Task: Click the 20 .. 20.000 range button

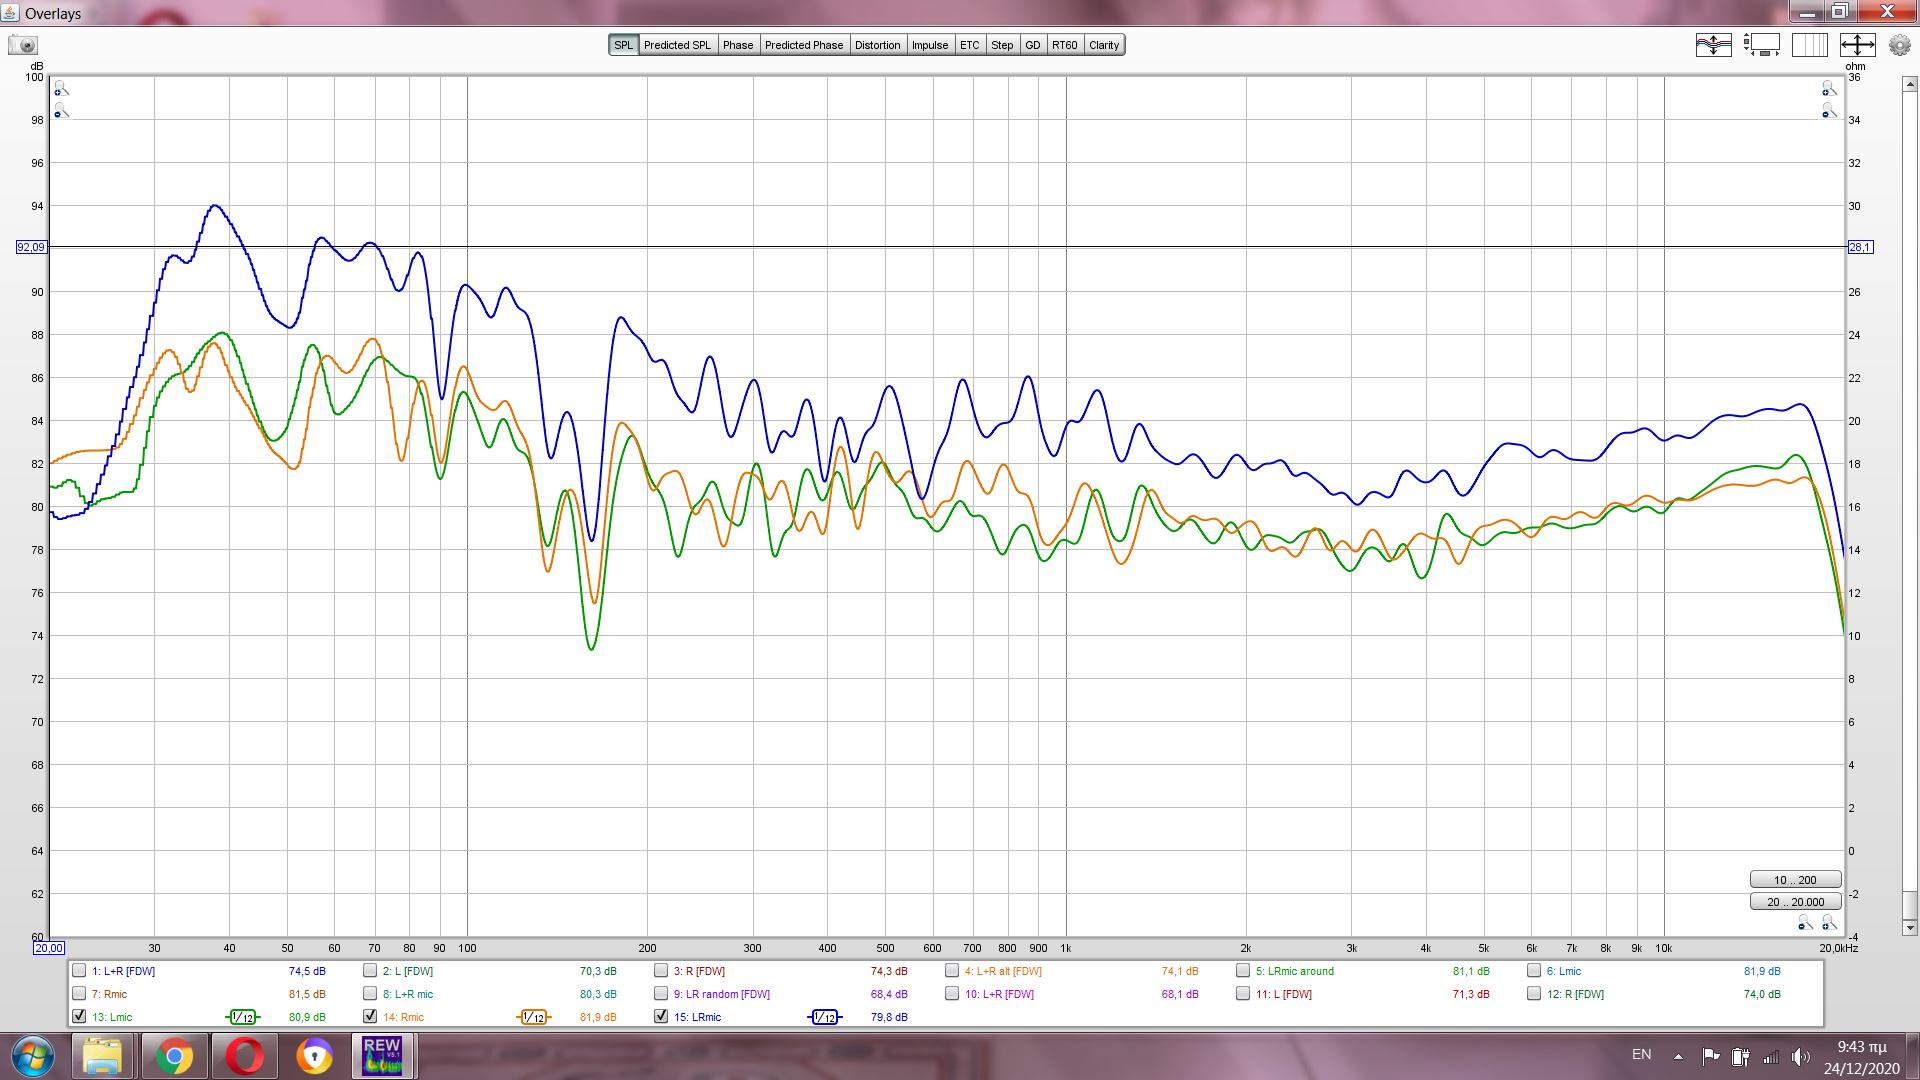Action: 1795,902
